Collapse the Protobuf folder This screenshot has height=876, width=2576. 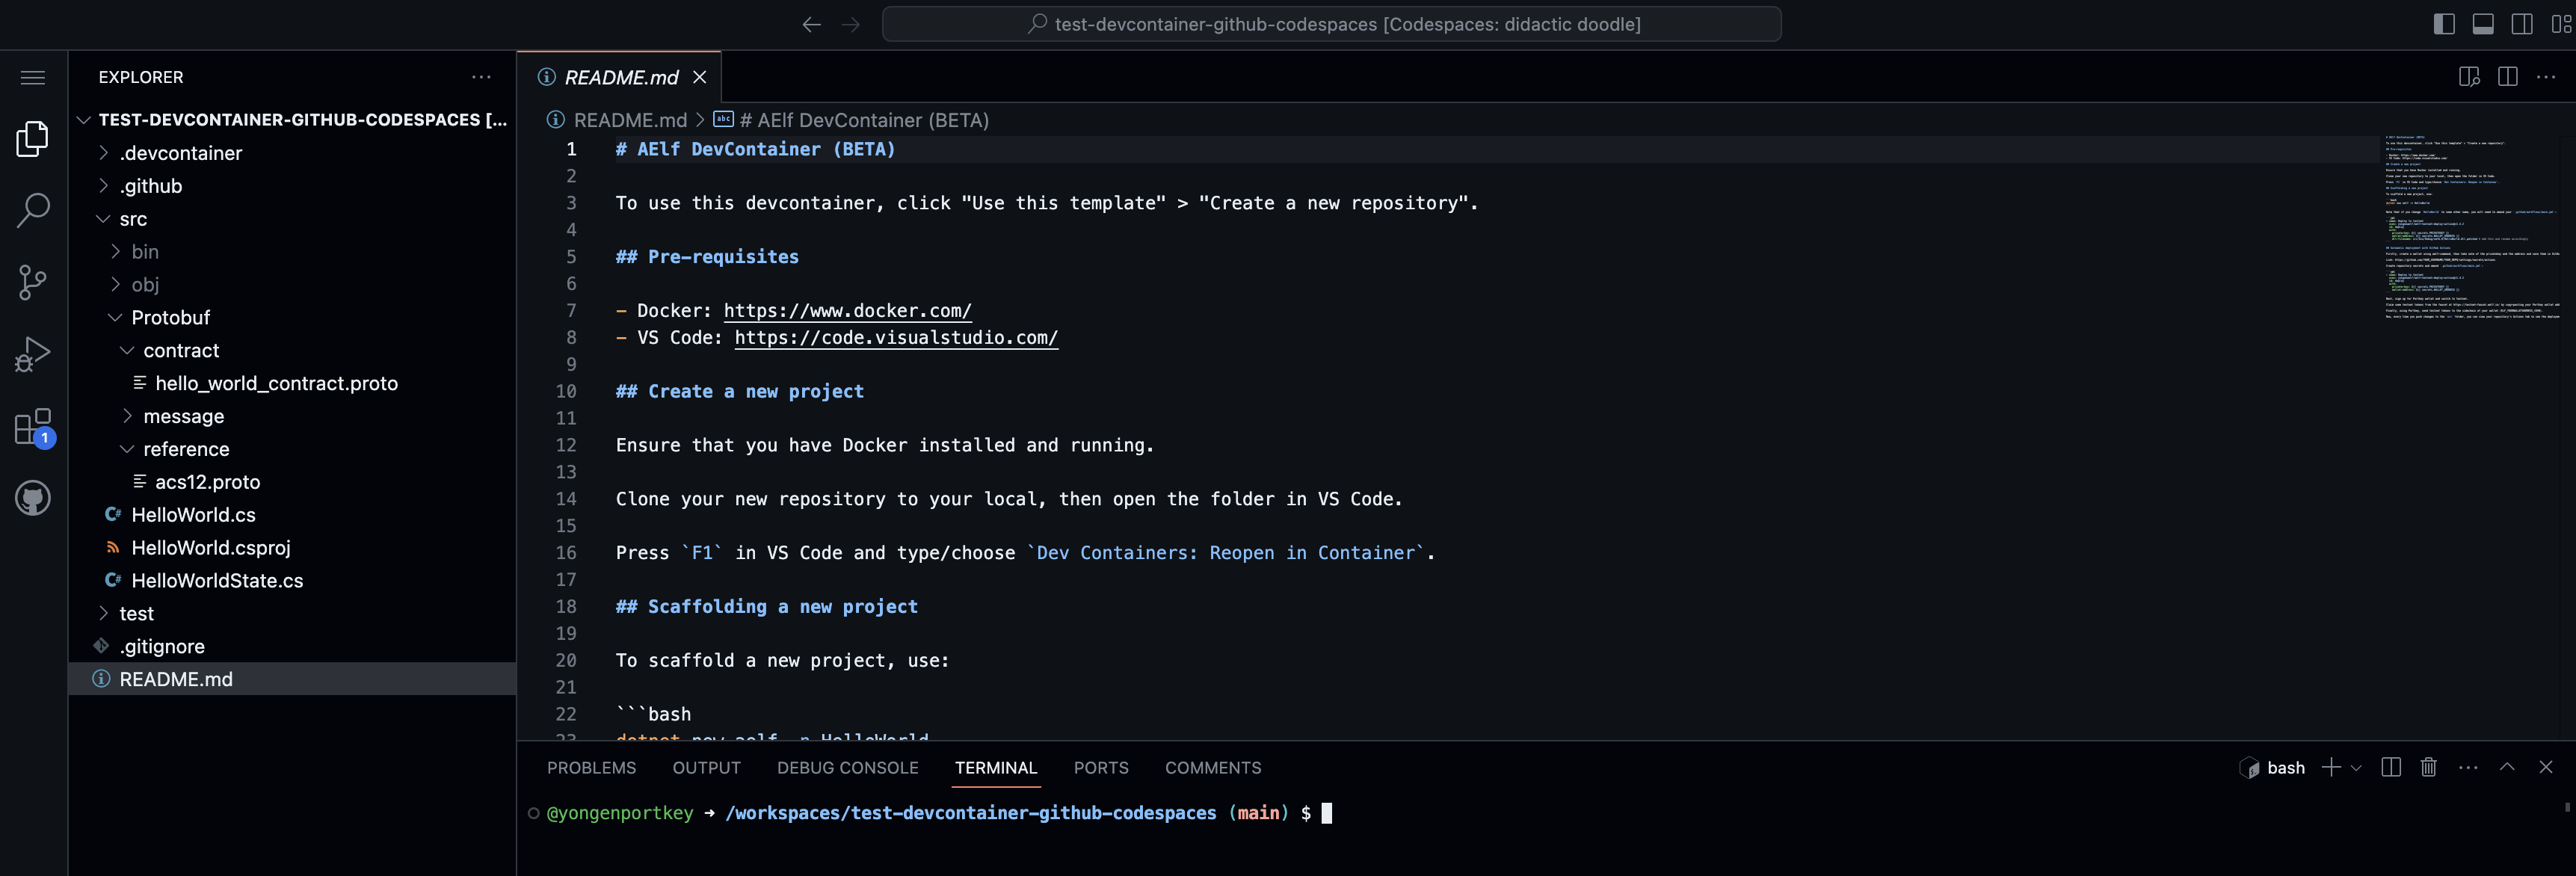click(x=292, y=318)
